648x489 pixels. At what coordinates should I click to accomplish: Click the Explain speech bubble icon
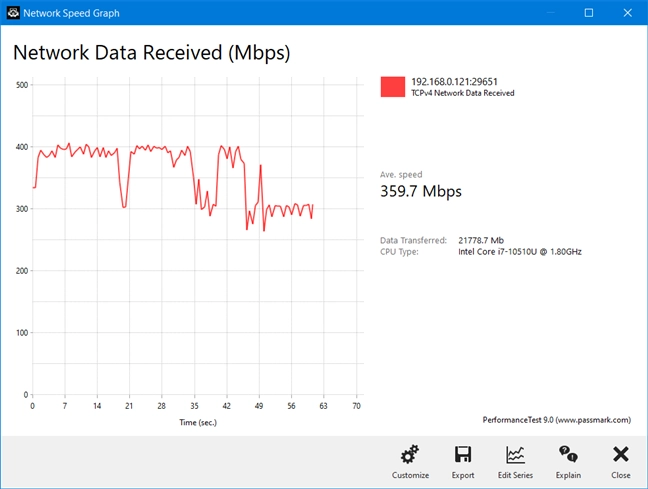tap(568, 454)
